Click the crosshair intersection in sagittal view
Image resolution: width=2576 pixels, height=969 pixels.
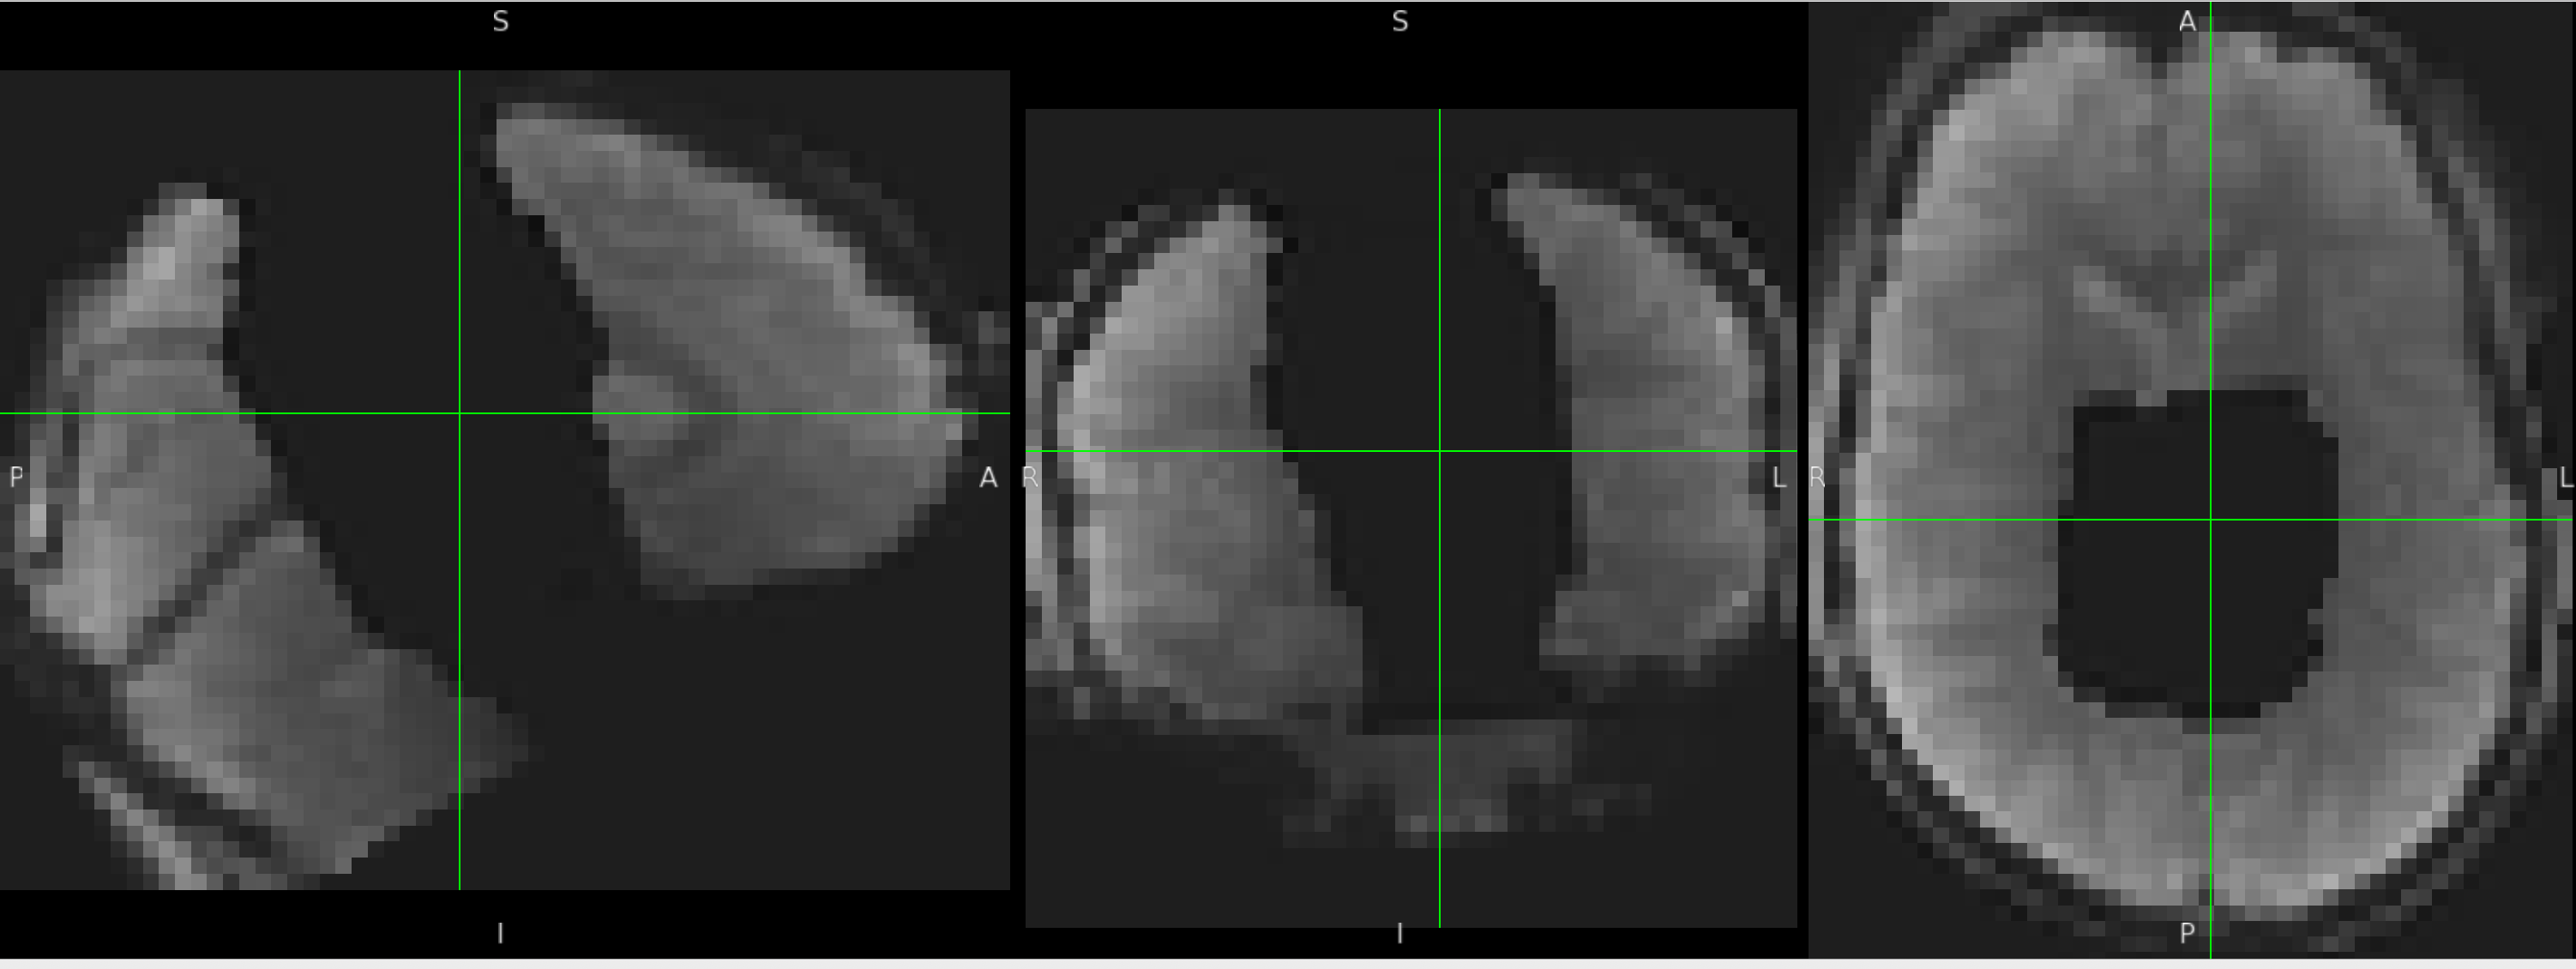pyautogui.click(x=460, y=413)
